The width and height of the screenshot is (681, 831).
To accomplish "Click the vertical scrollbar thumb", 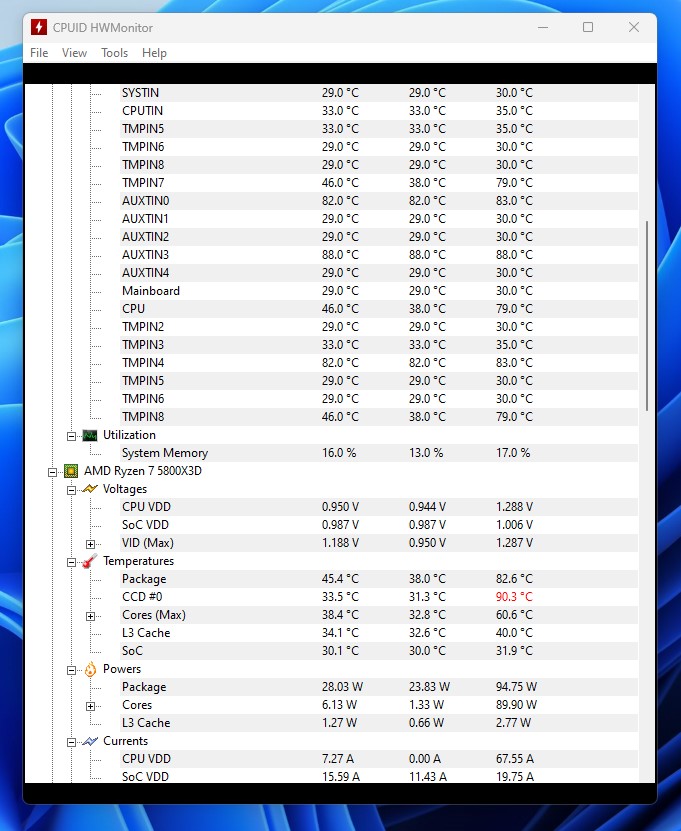I will pyautogui.click(x=647, y=316).
